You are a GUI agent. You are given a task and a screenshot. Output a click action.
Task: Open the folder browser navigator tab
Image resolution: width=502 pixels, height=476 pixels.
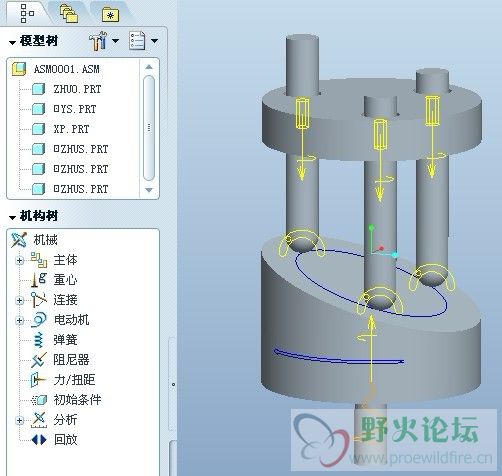tap(69, 13)
